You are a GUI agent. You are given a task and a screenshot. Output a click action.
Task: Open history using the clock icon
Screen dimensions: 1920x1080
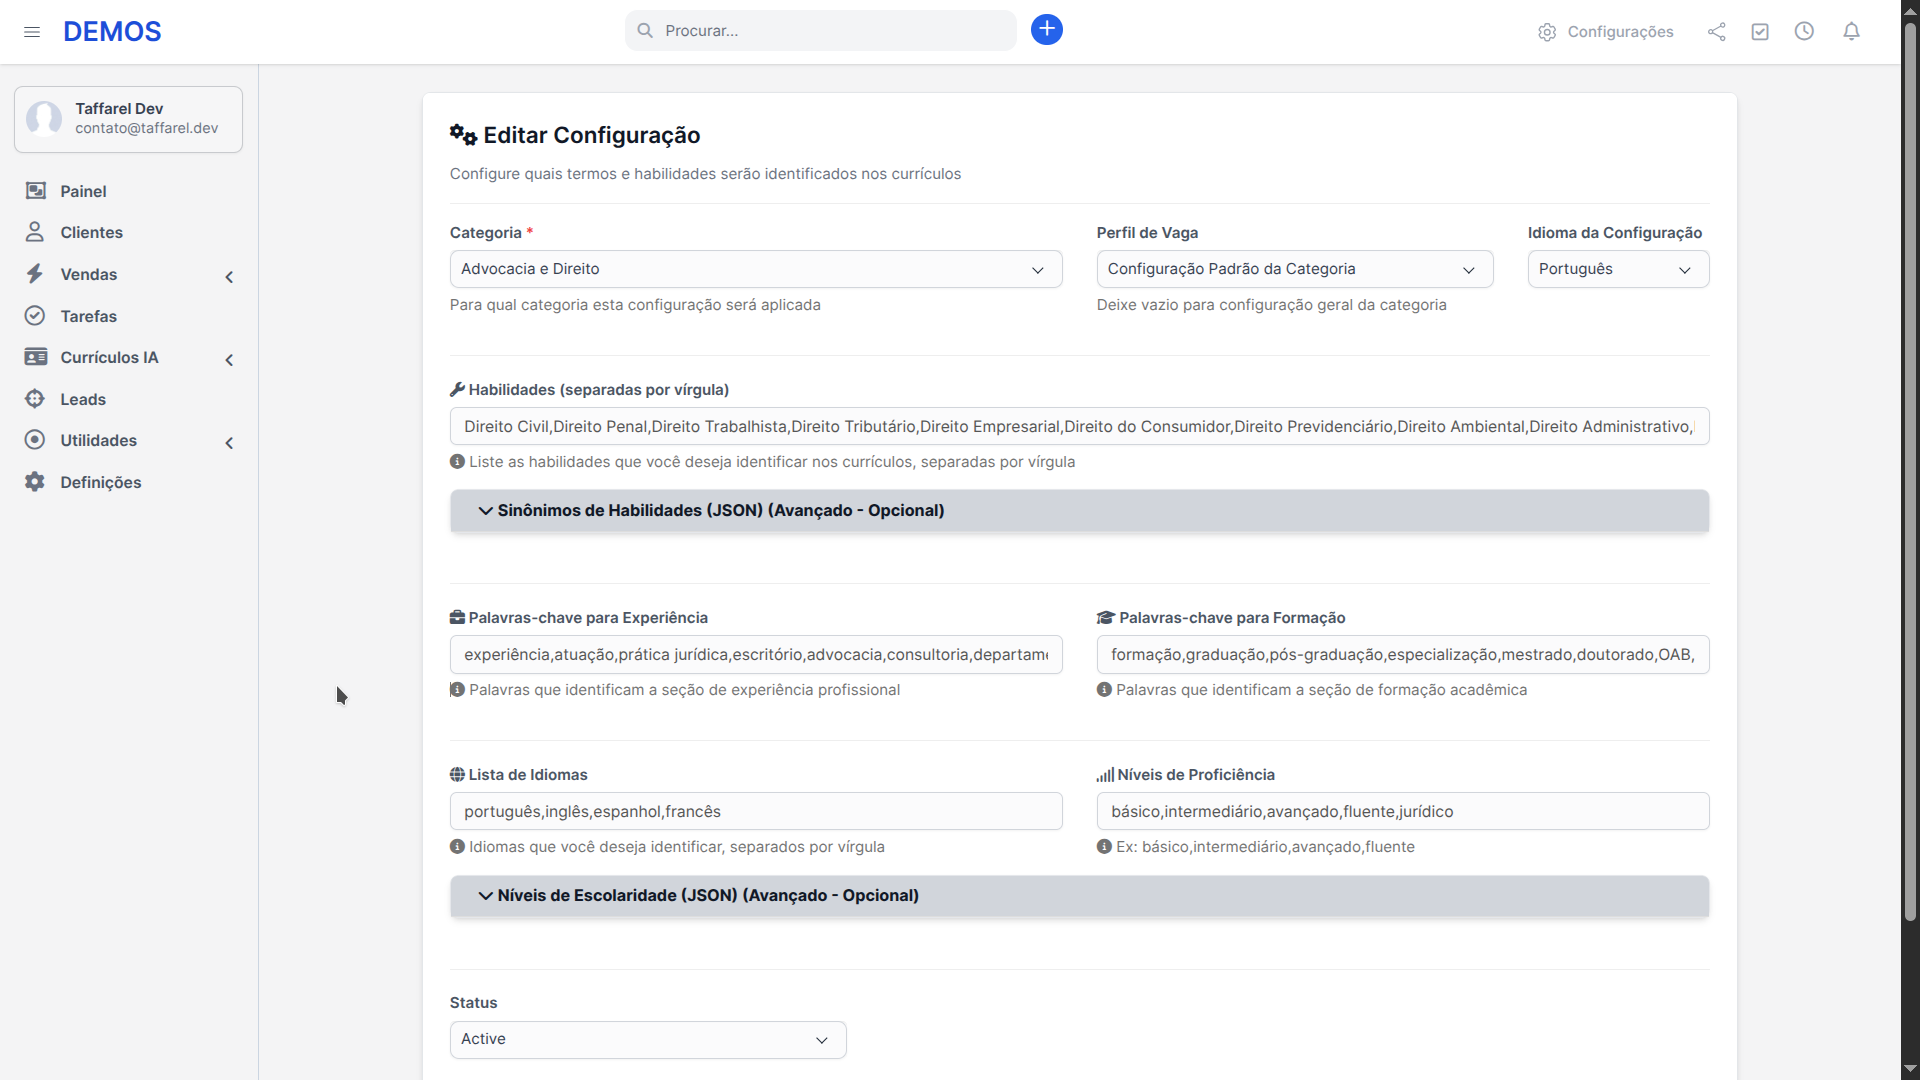pyautogui.click(x=1805, y=31)
